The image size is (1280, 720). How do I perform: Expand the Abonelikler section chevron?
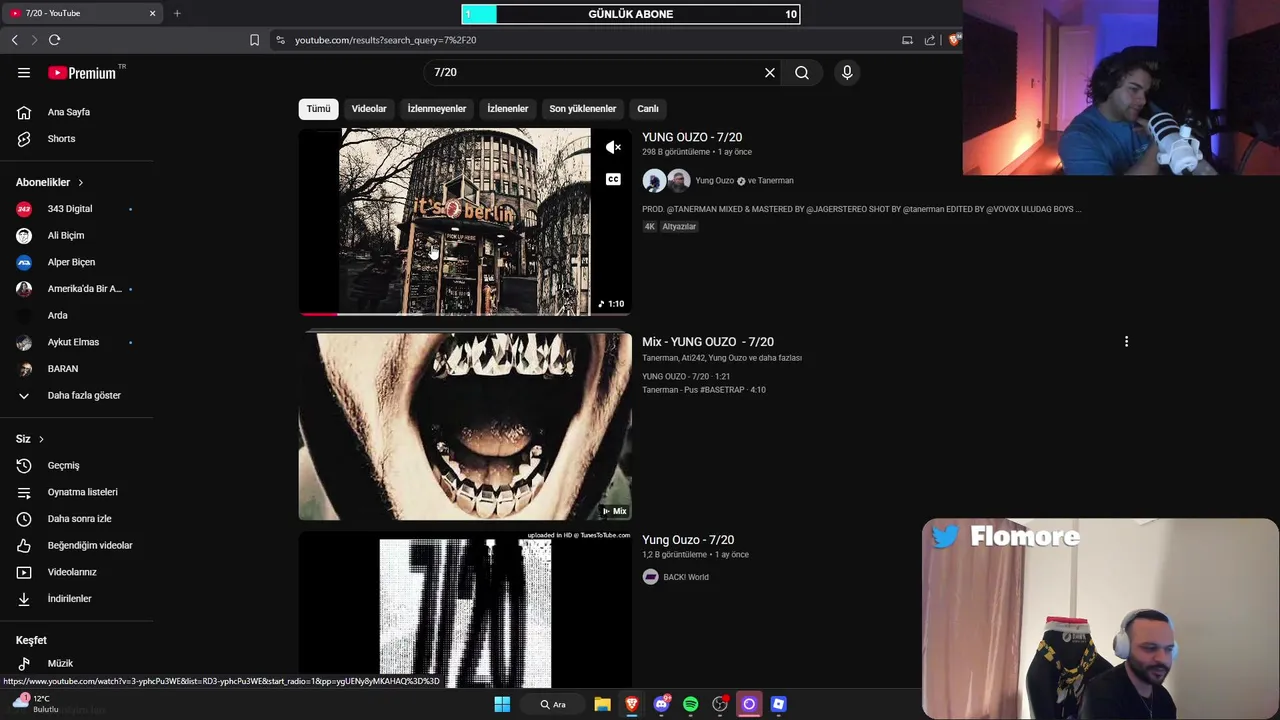(x=81, y=183)
